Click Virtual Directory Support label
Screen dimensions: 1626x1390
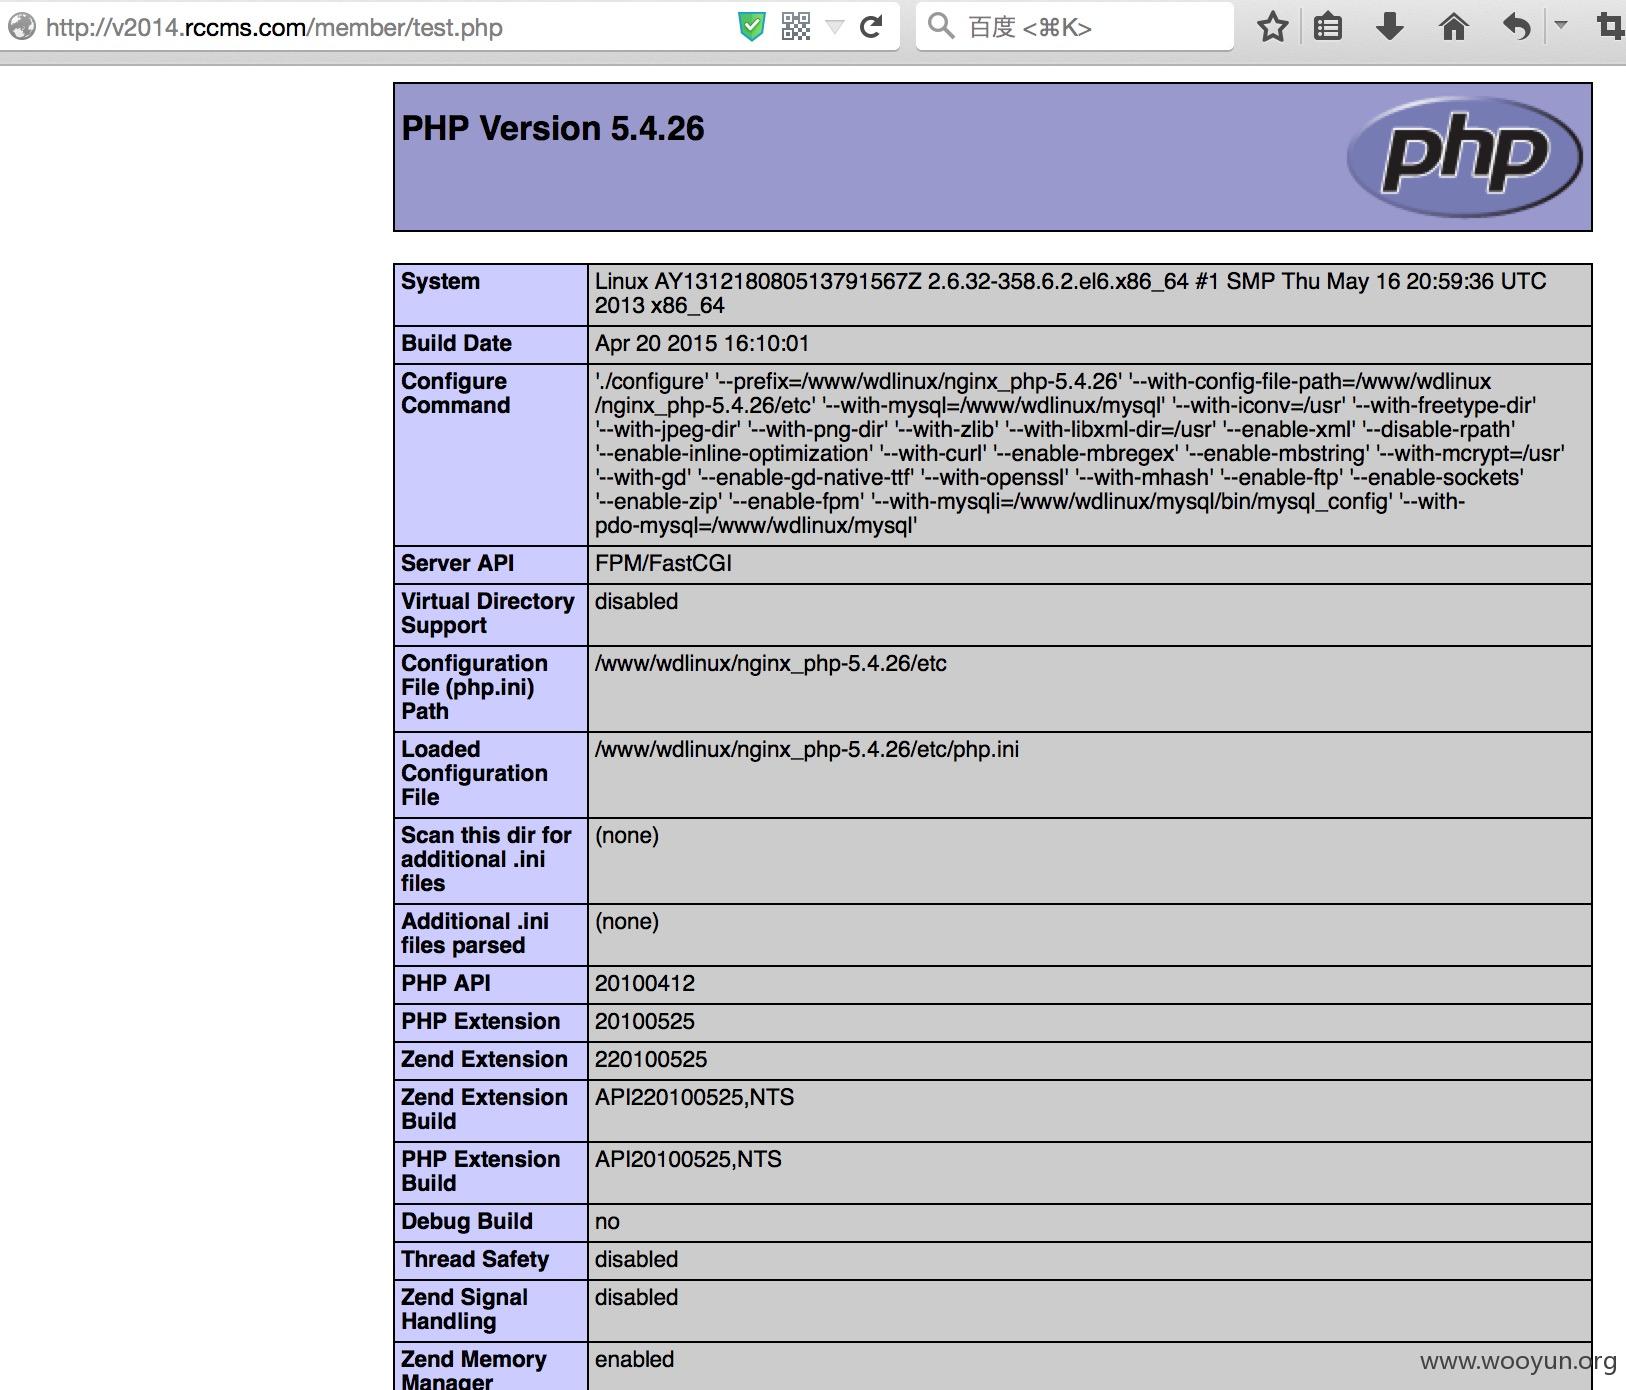(488, 614)
